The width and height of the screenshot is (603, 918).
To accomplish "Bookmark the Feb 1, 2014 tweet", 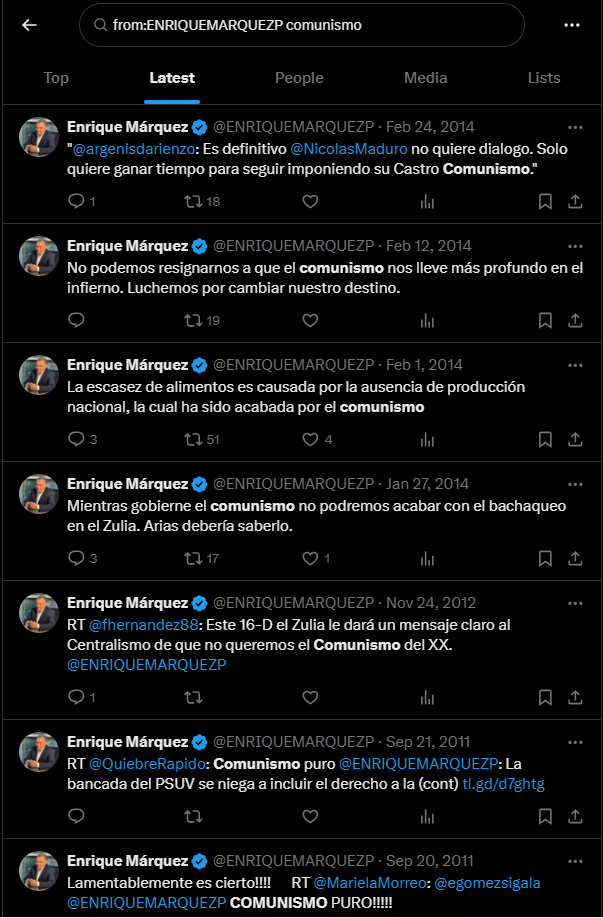I will click(x=545, y=440).
